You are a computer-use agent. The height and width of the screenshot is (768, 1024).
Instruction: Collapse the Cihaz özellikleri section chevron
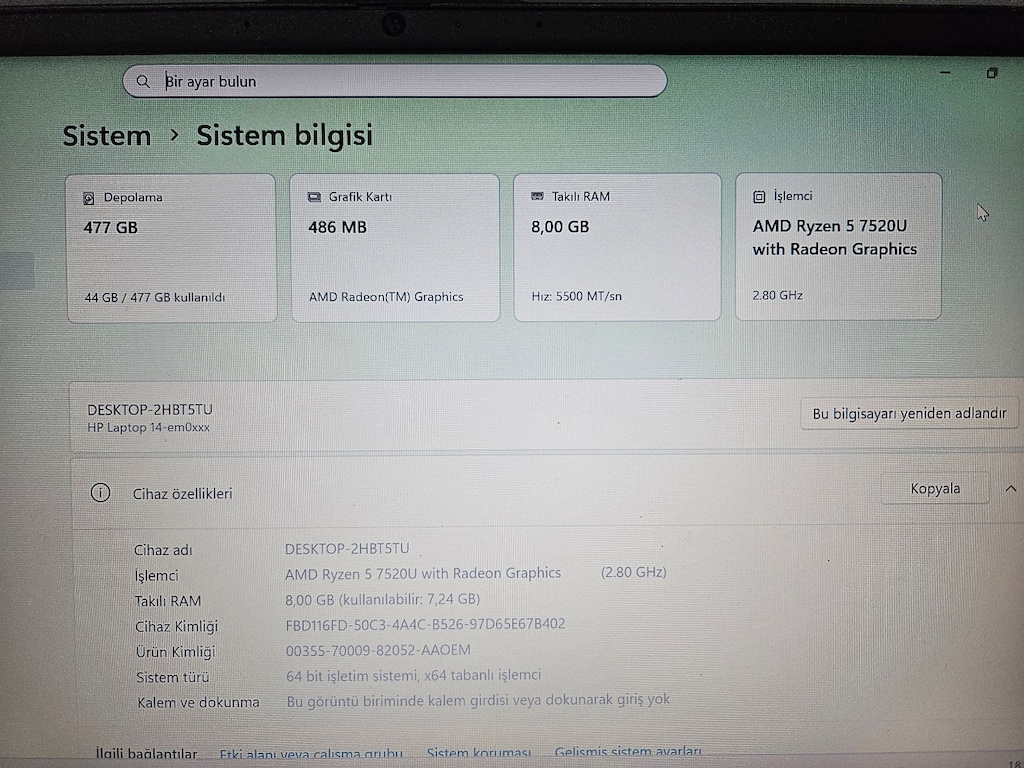(x=1010, y=488)
